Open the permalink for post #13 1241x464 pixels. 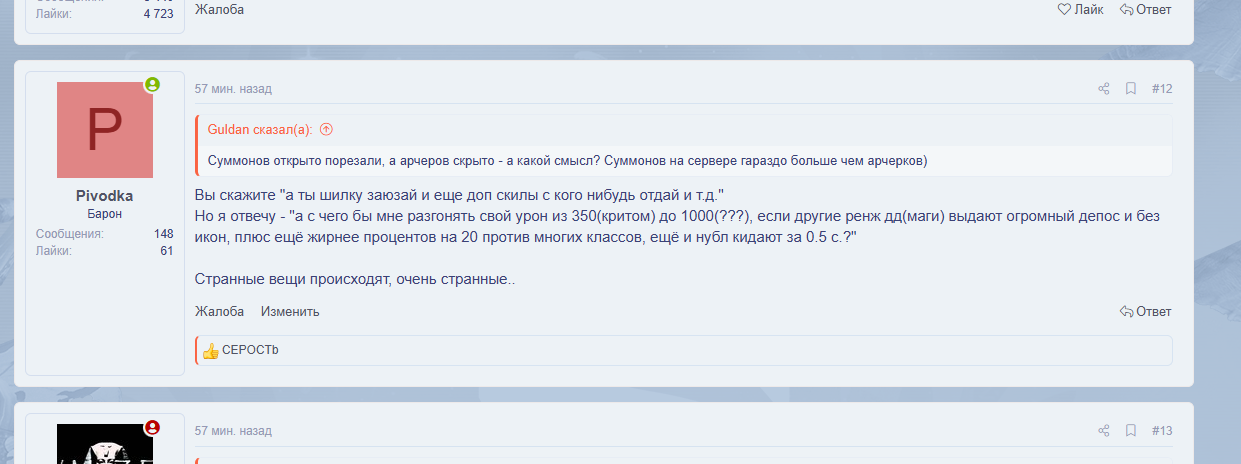coord(1162,431)
